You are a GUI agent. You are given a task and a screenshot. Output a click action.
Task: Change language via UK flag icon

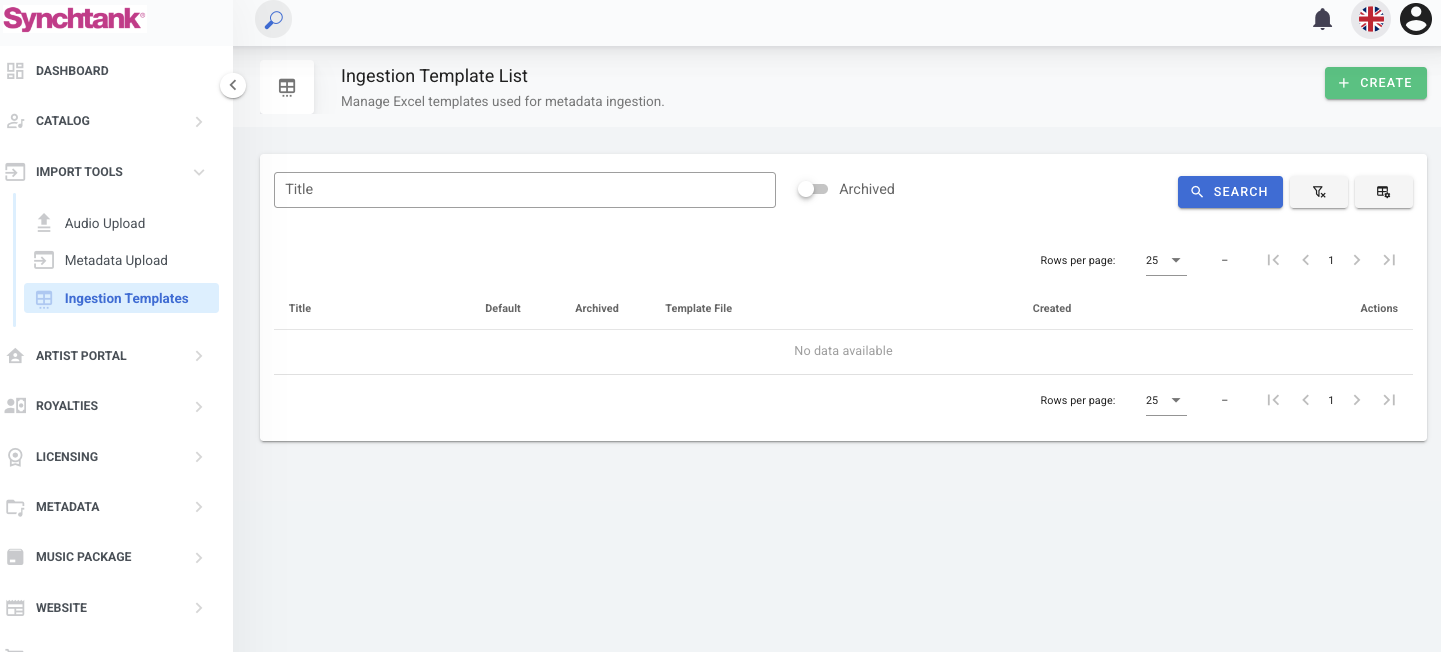point(1371,19)
